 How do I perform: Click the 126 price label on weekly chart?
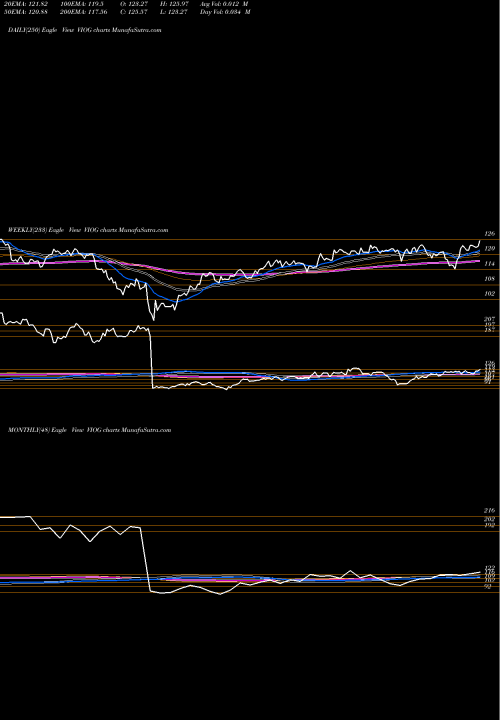(490, 234)
